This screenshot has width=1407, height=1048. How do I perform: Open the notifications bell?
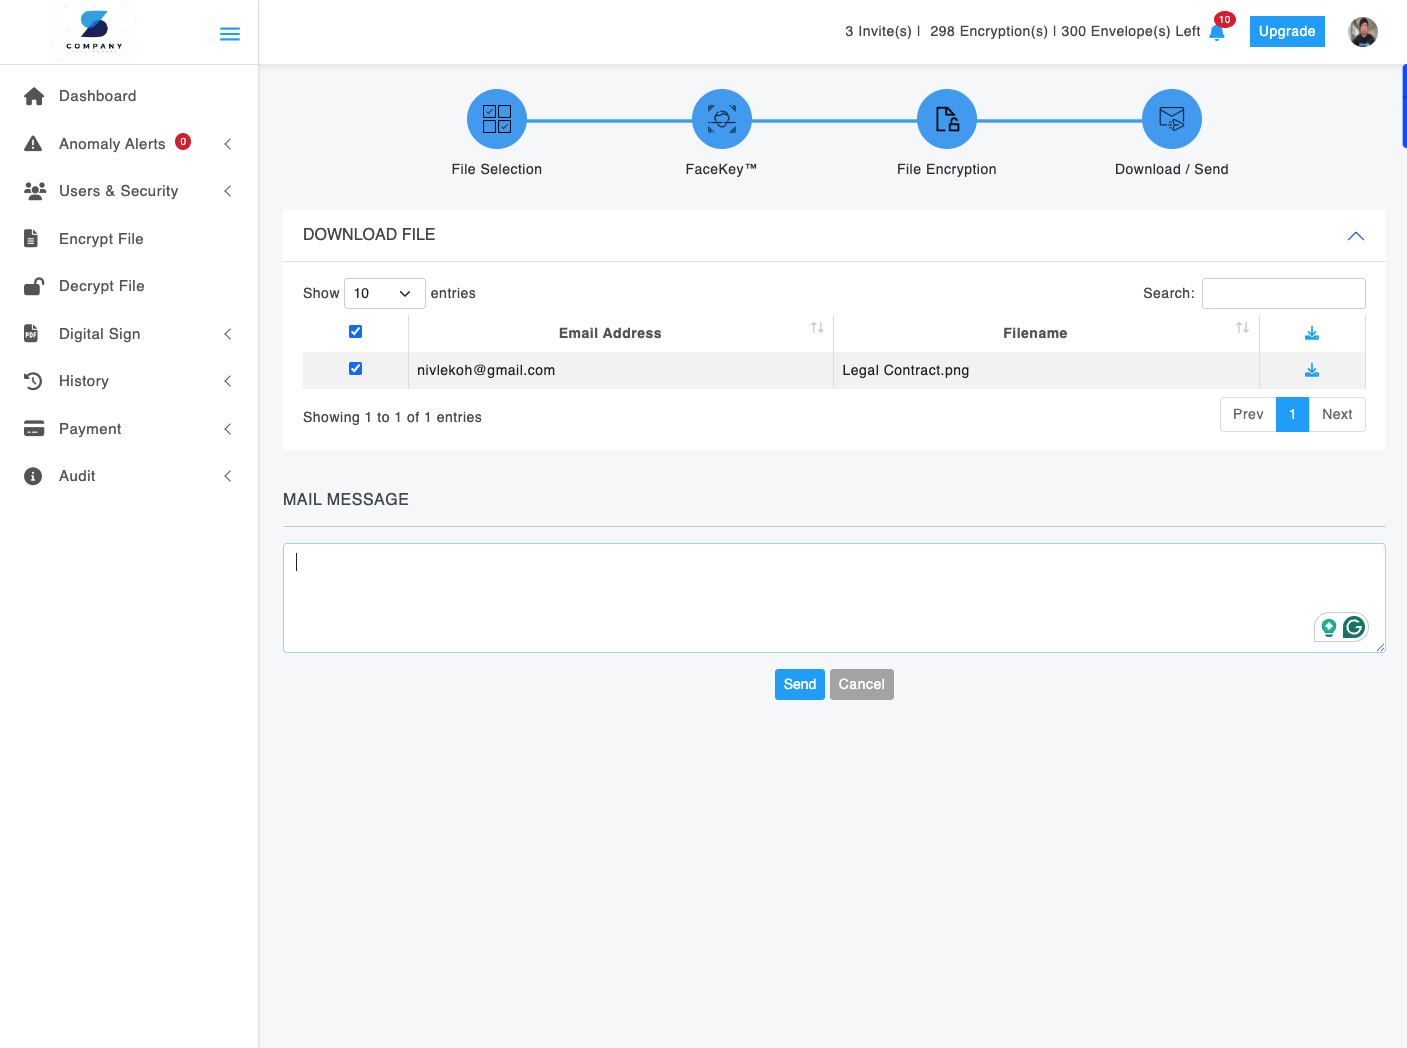(1217, 32)
